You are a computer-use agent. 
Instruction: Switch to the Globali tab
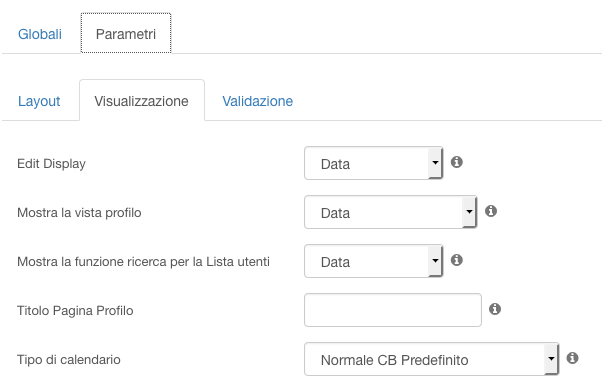coord(40,34)
